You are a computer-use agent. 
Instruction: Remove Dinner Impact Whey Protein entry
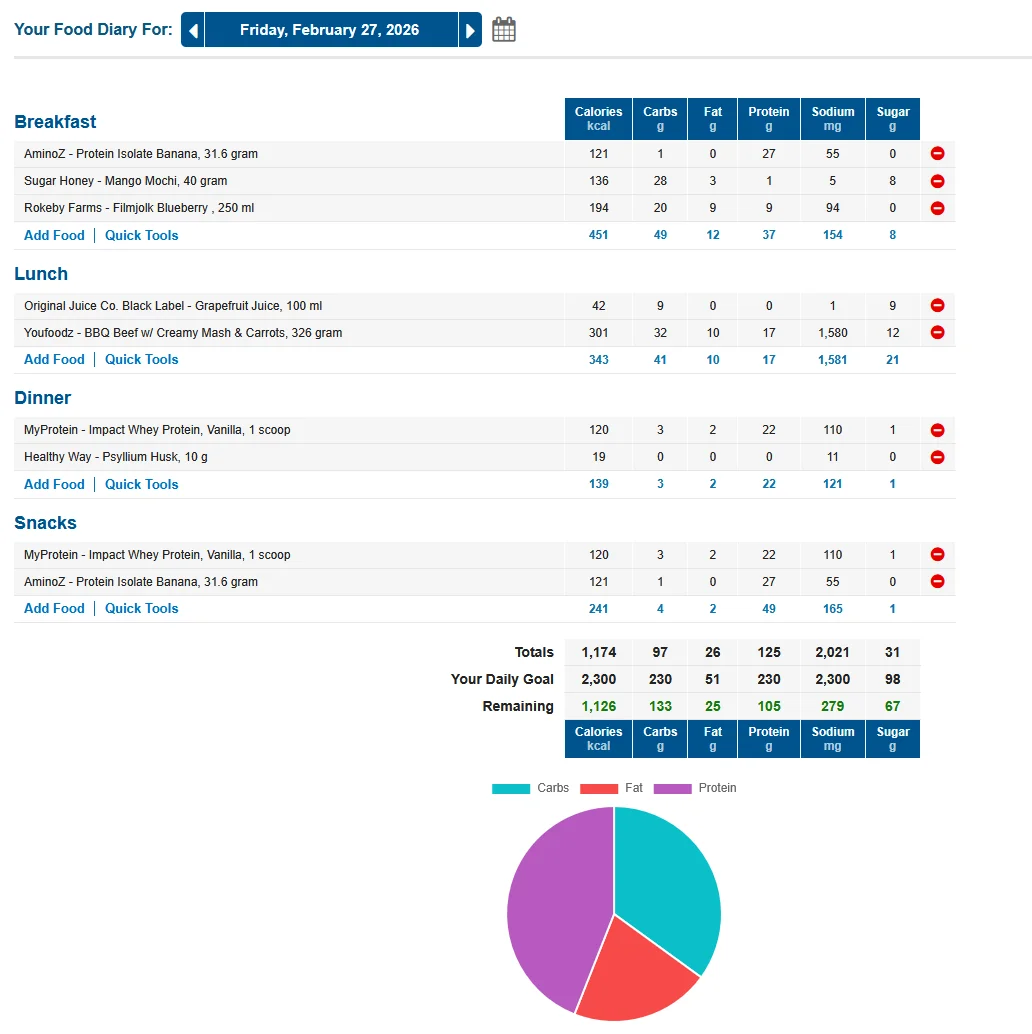click(937, 430)
